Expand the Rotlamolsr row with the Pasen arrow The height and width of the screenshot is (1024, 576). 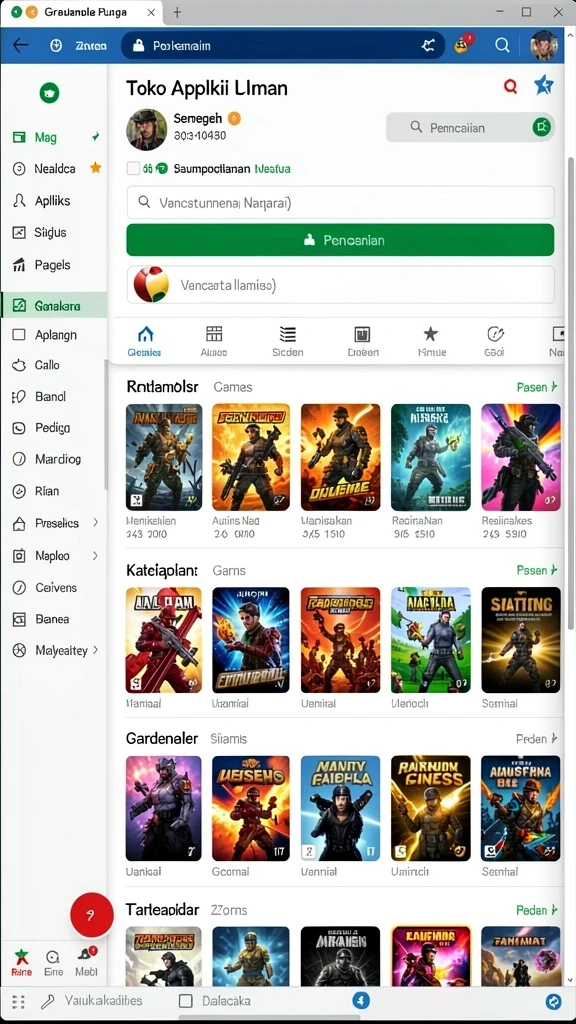(537, 387)
